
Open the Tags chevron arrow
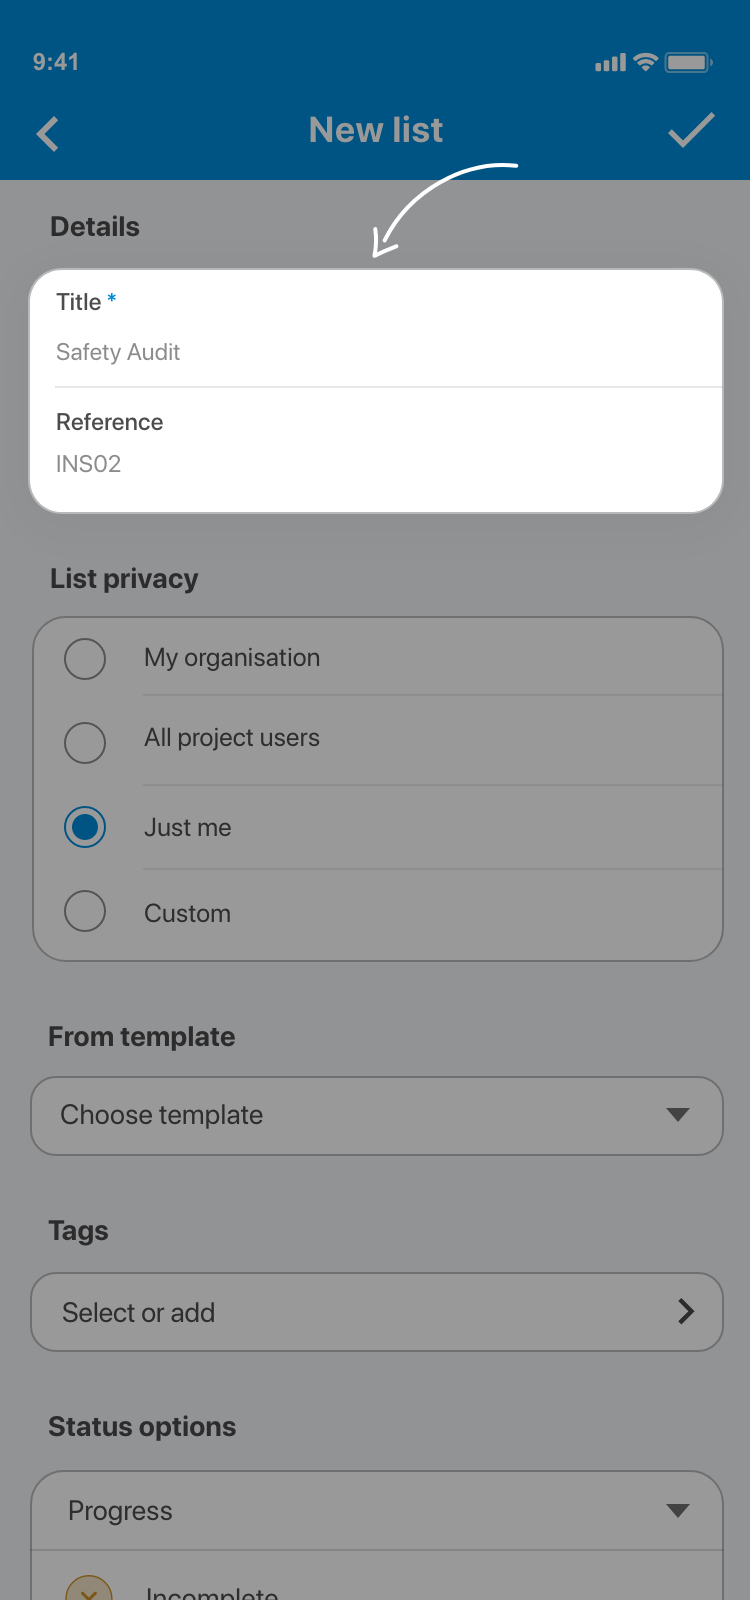click(x=686, y=1311)
